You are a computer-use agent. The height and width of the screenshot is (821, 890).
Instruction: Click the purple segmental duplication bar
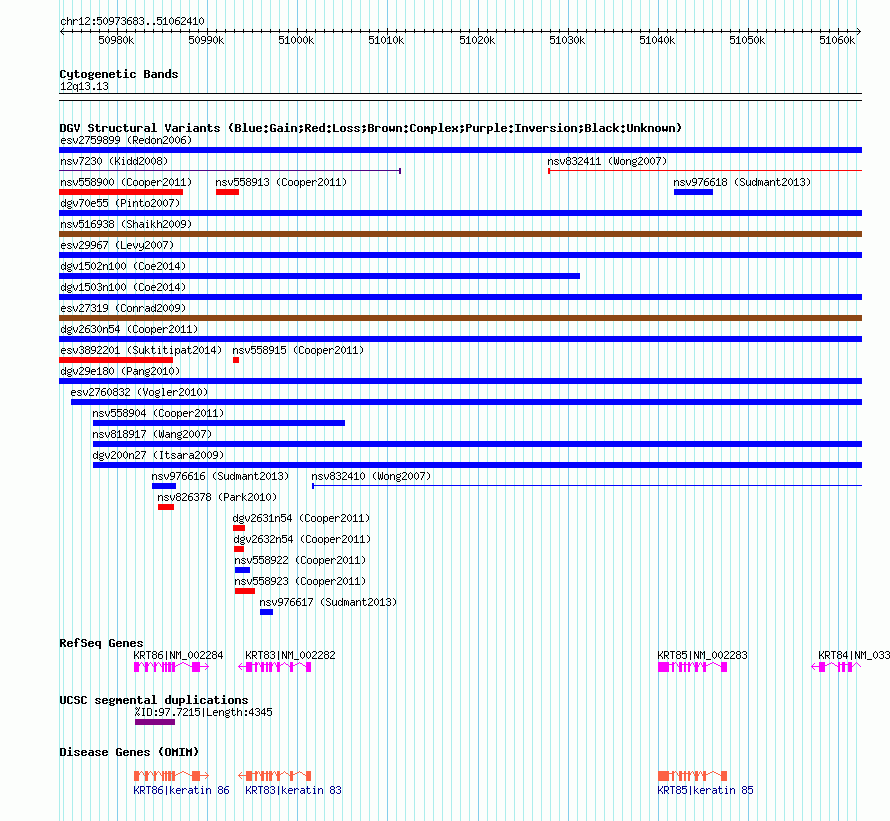point(155,722)
